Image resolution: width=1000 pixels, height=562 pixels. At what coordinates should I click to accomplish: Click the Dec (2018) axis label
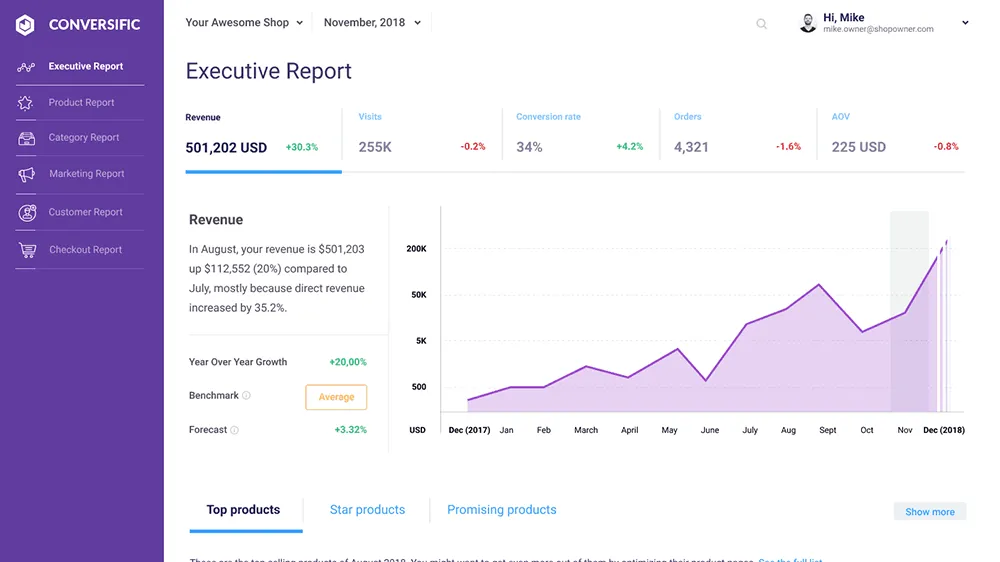click(944, 431)
